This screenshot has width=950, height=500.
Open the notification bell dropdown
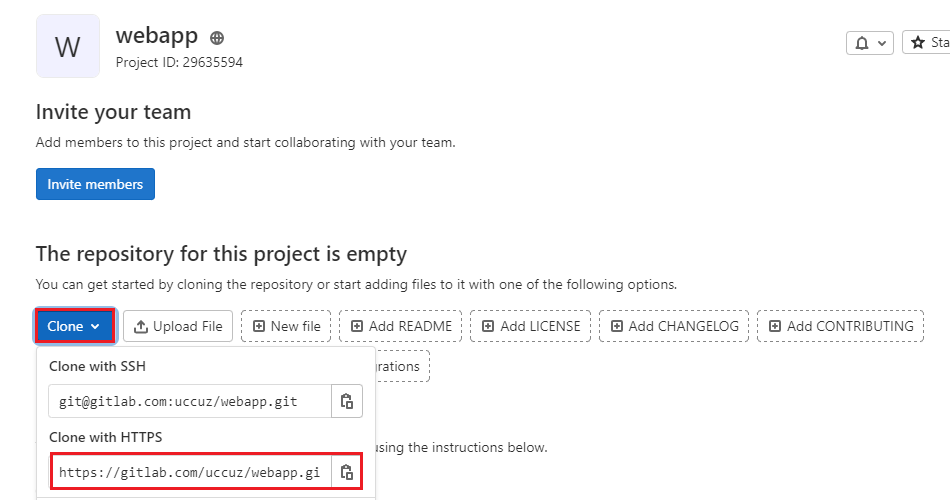pyautogui.click(x=869, y=42)
